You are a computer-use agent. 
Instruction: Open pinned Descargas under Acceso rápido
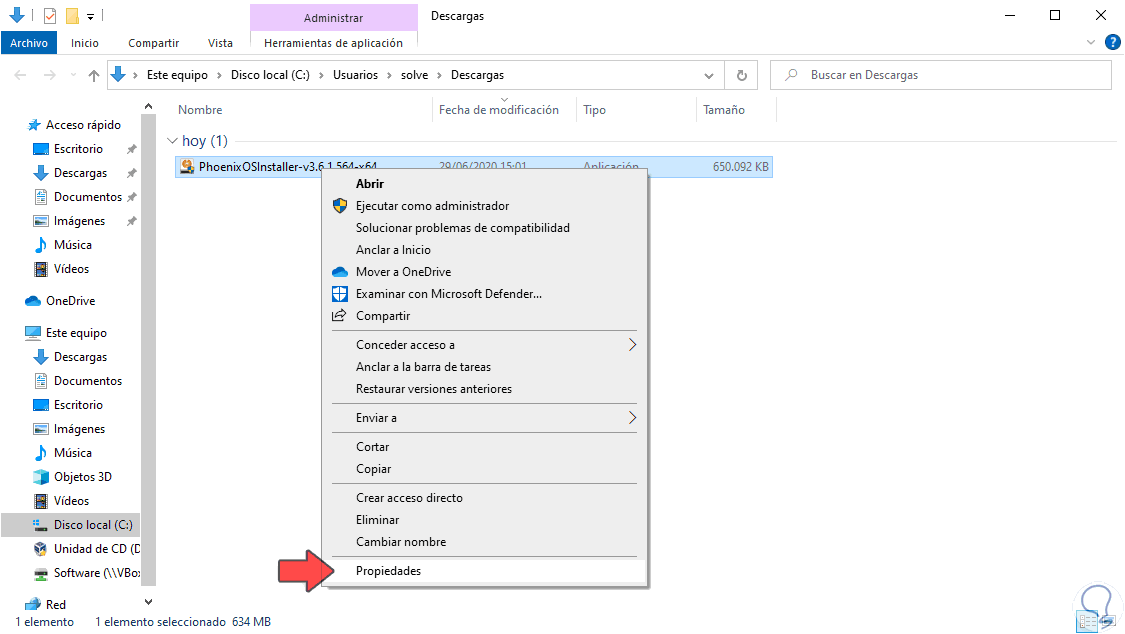(x=80, y=173)
